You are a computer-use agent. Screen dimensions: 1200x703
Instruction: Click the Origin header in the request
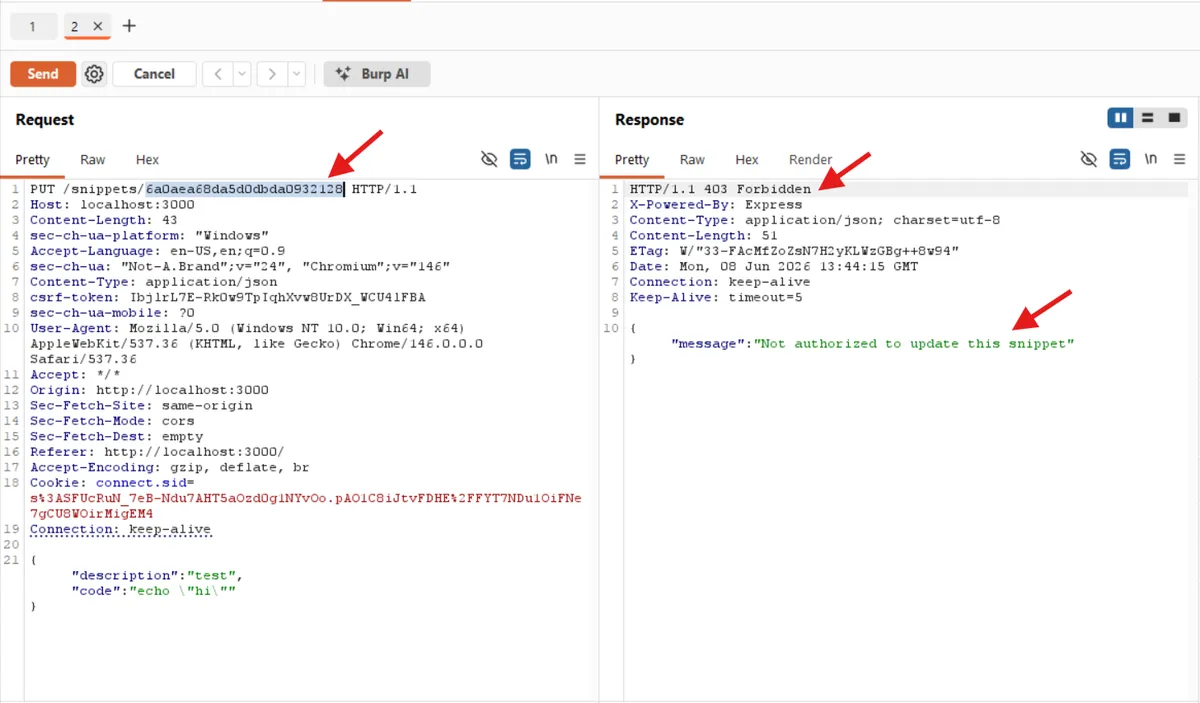[x=149, y=390]
